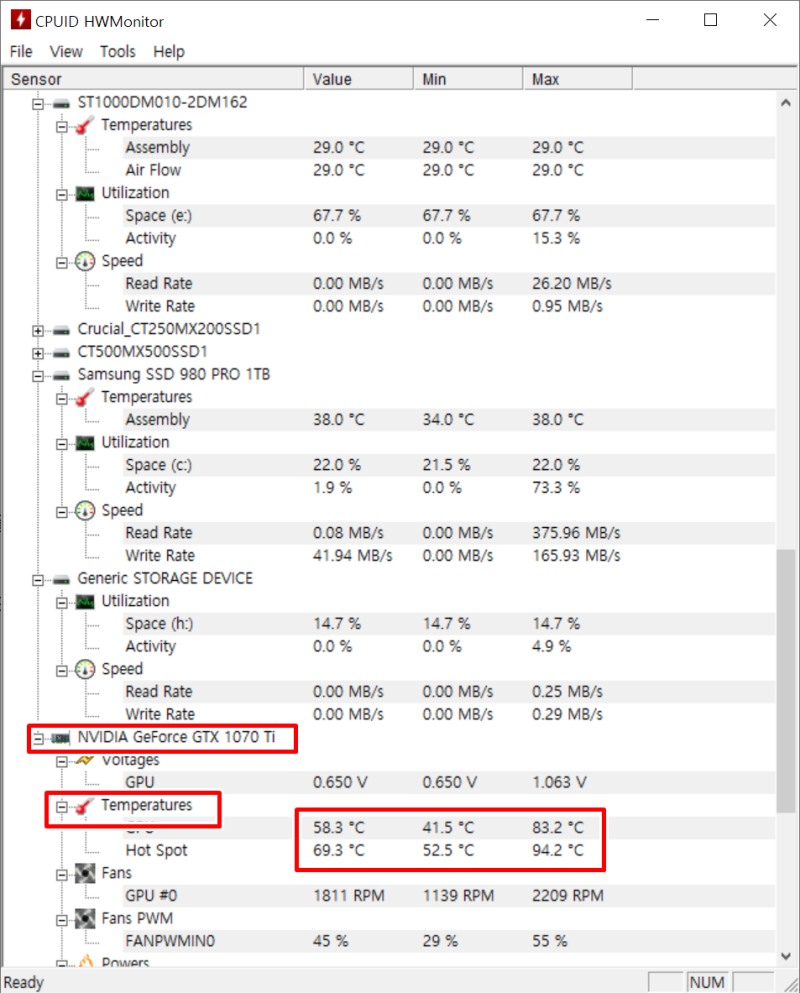Select the Powers icon at the bottom
800x993 pixels.
pos(88,962)
